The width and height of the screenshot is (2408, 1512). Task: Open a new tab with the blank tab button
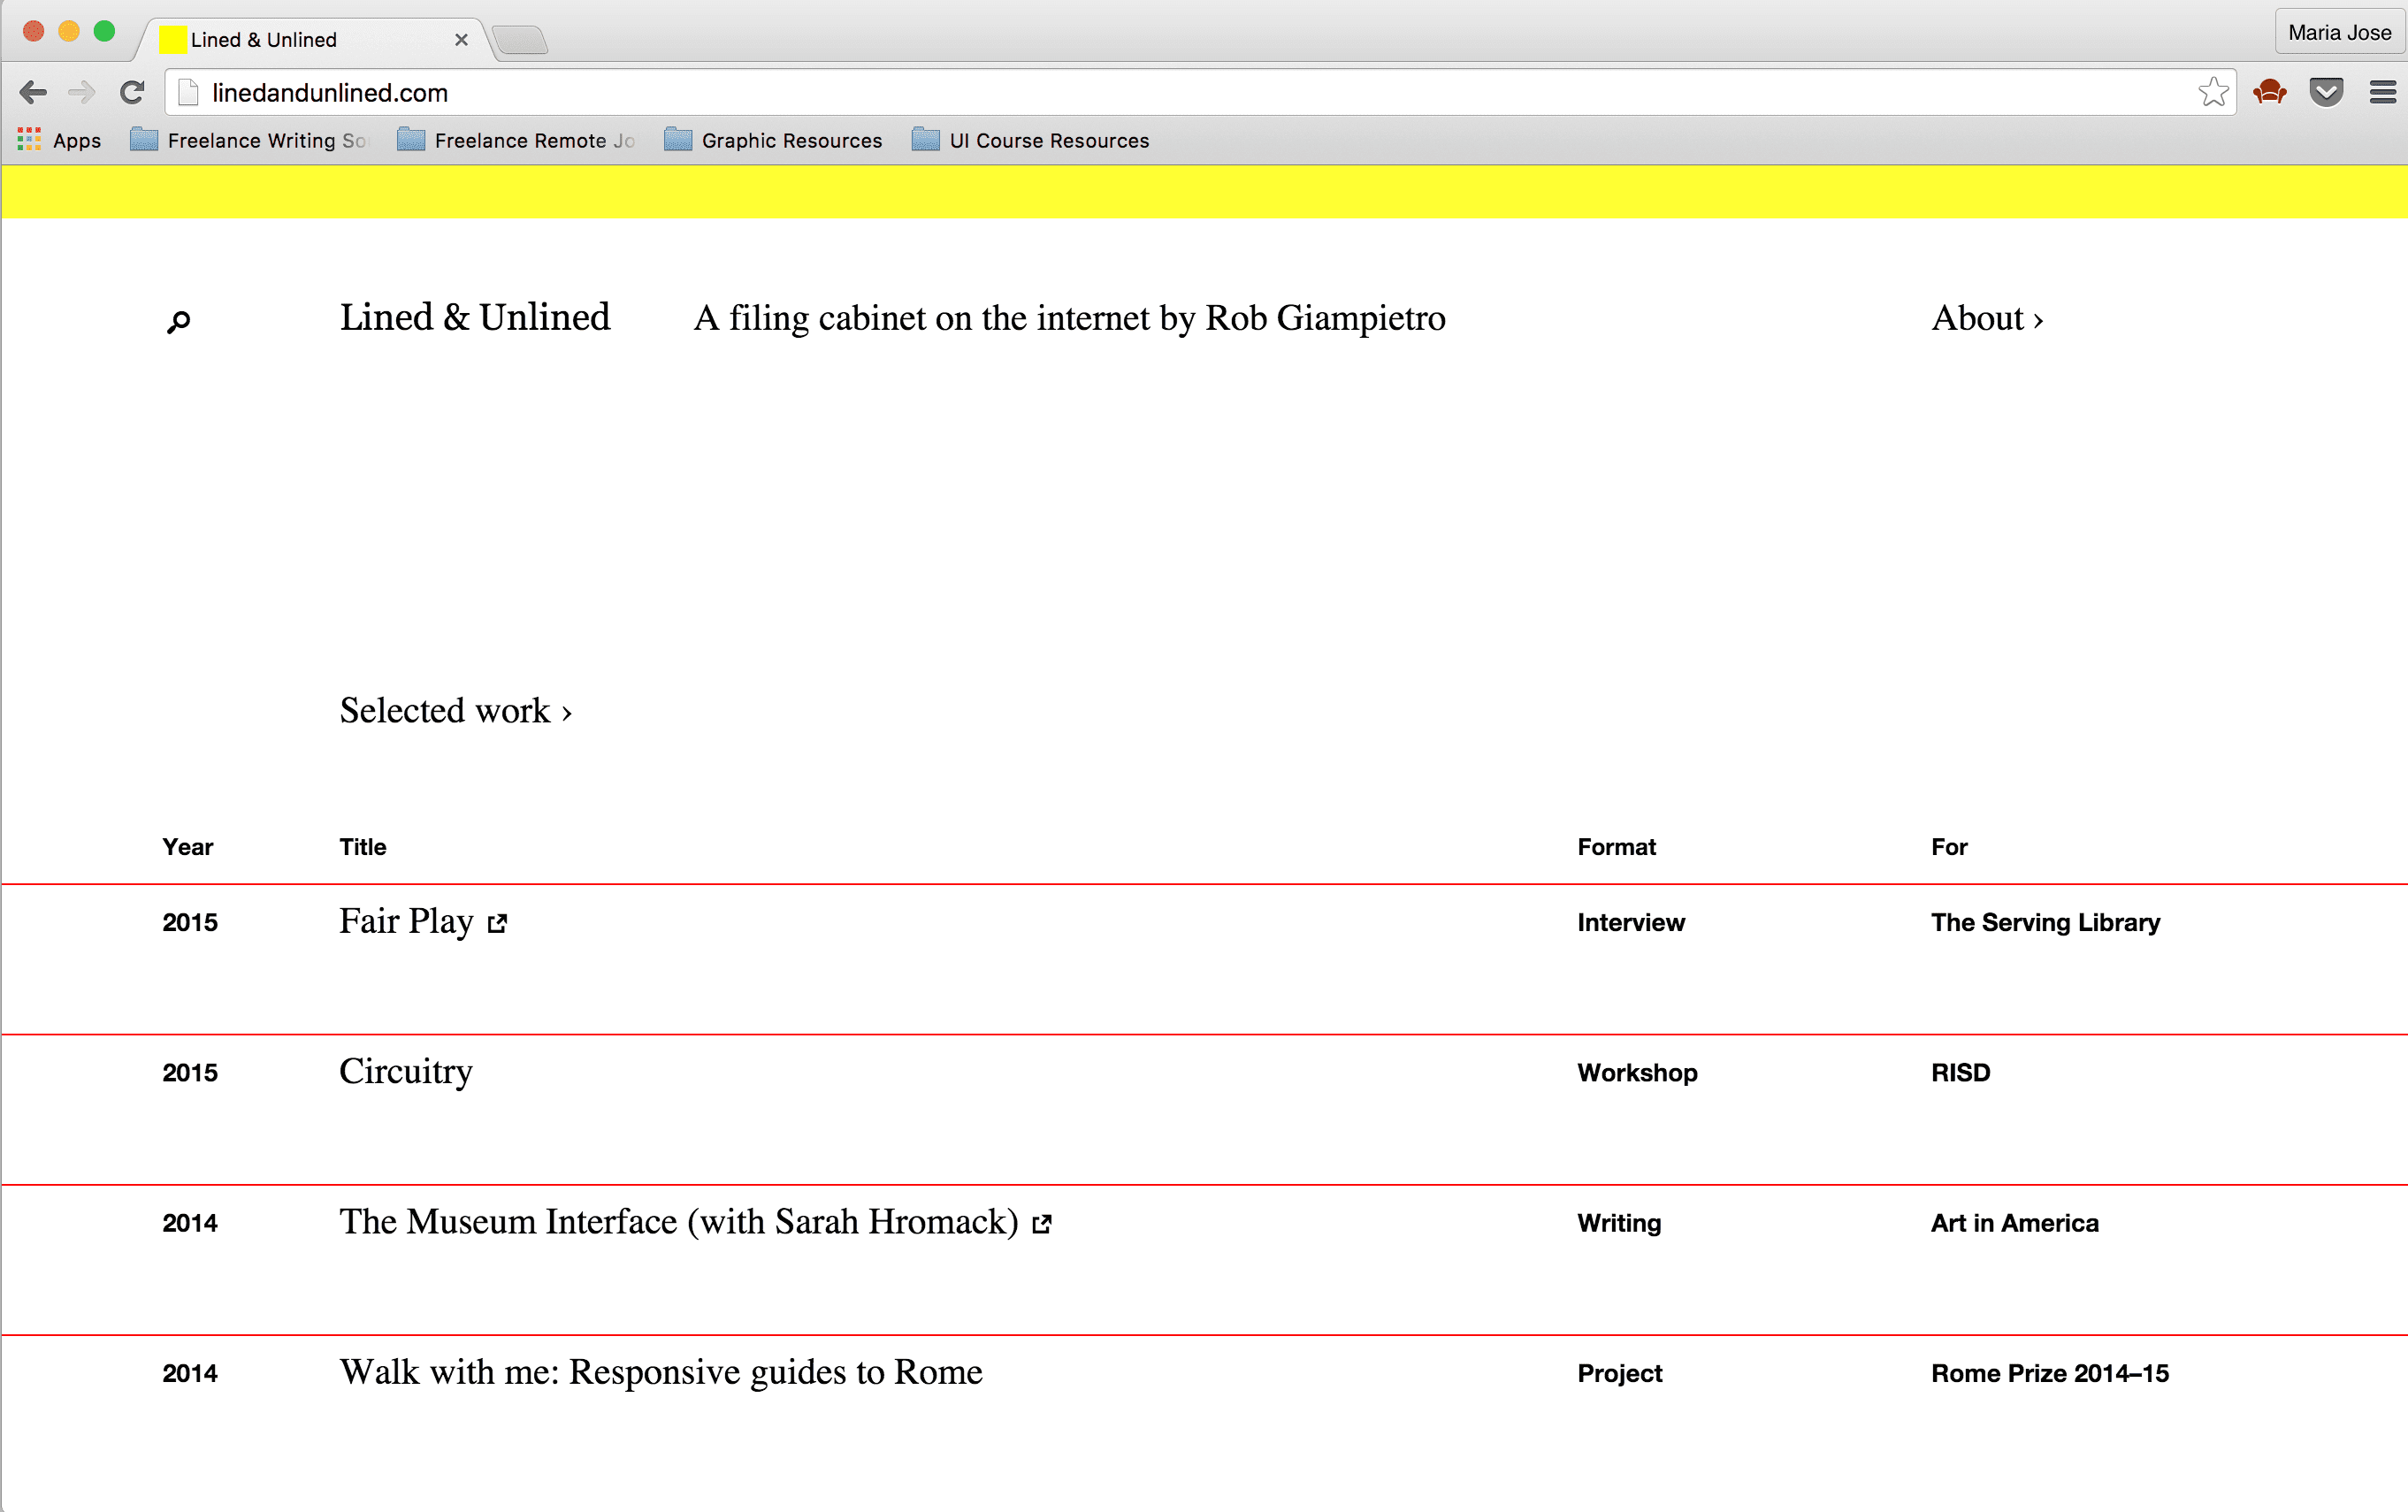520,40
